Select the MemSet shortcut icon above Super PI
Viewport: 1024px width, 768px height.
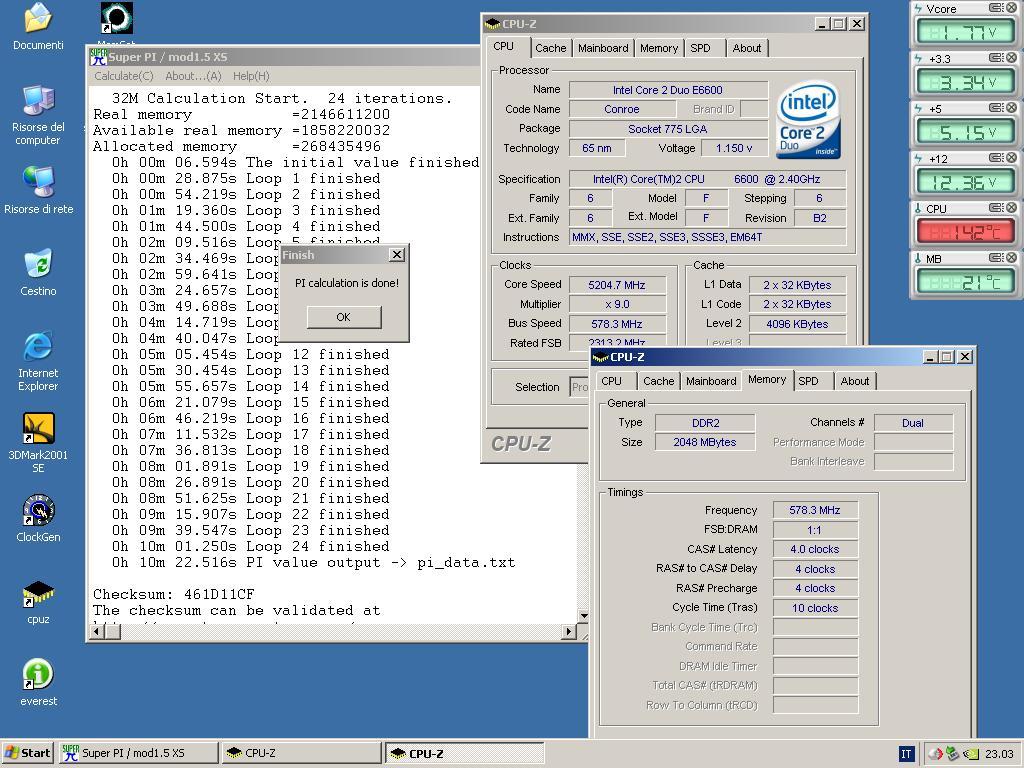click(117, 18)
